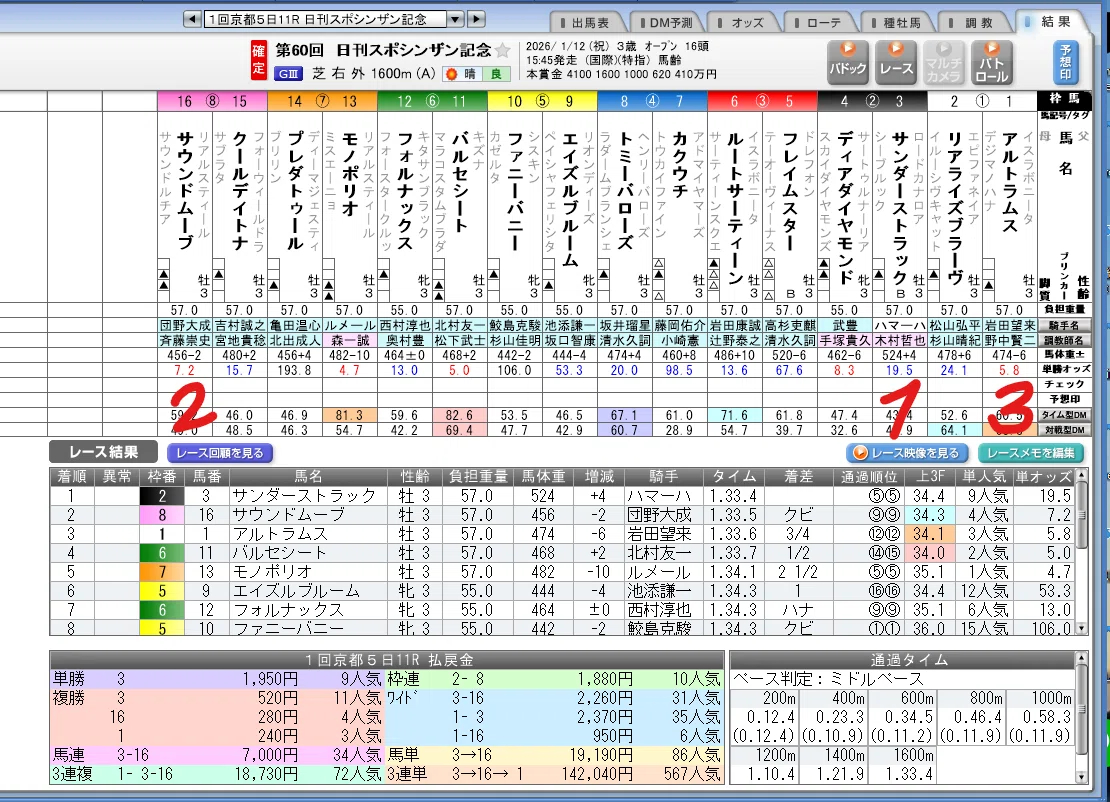
Task: Click the 払戻金 panel header
Action: (x=387, y=660)
